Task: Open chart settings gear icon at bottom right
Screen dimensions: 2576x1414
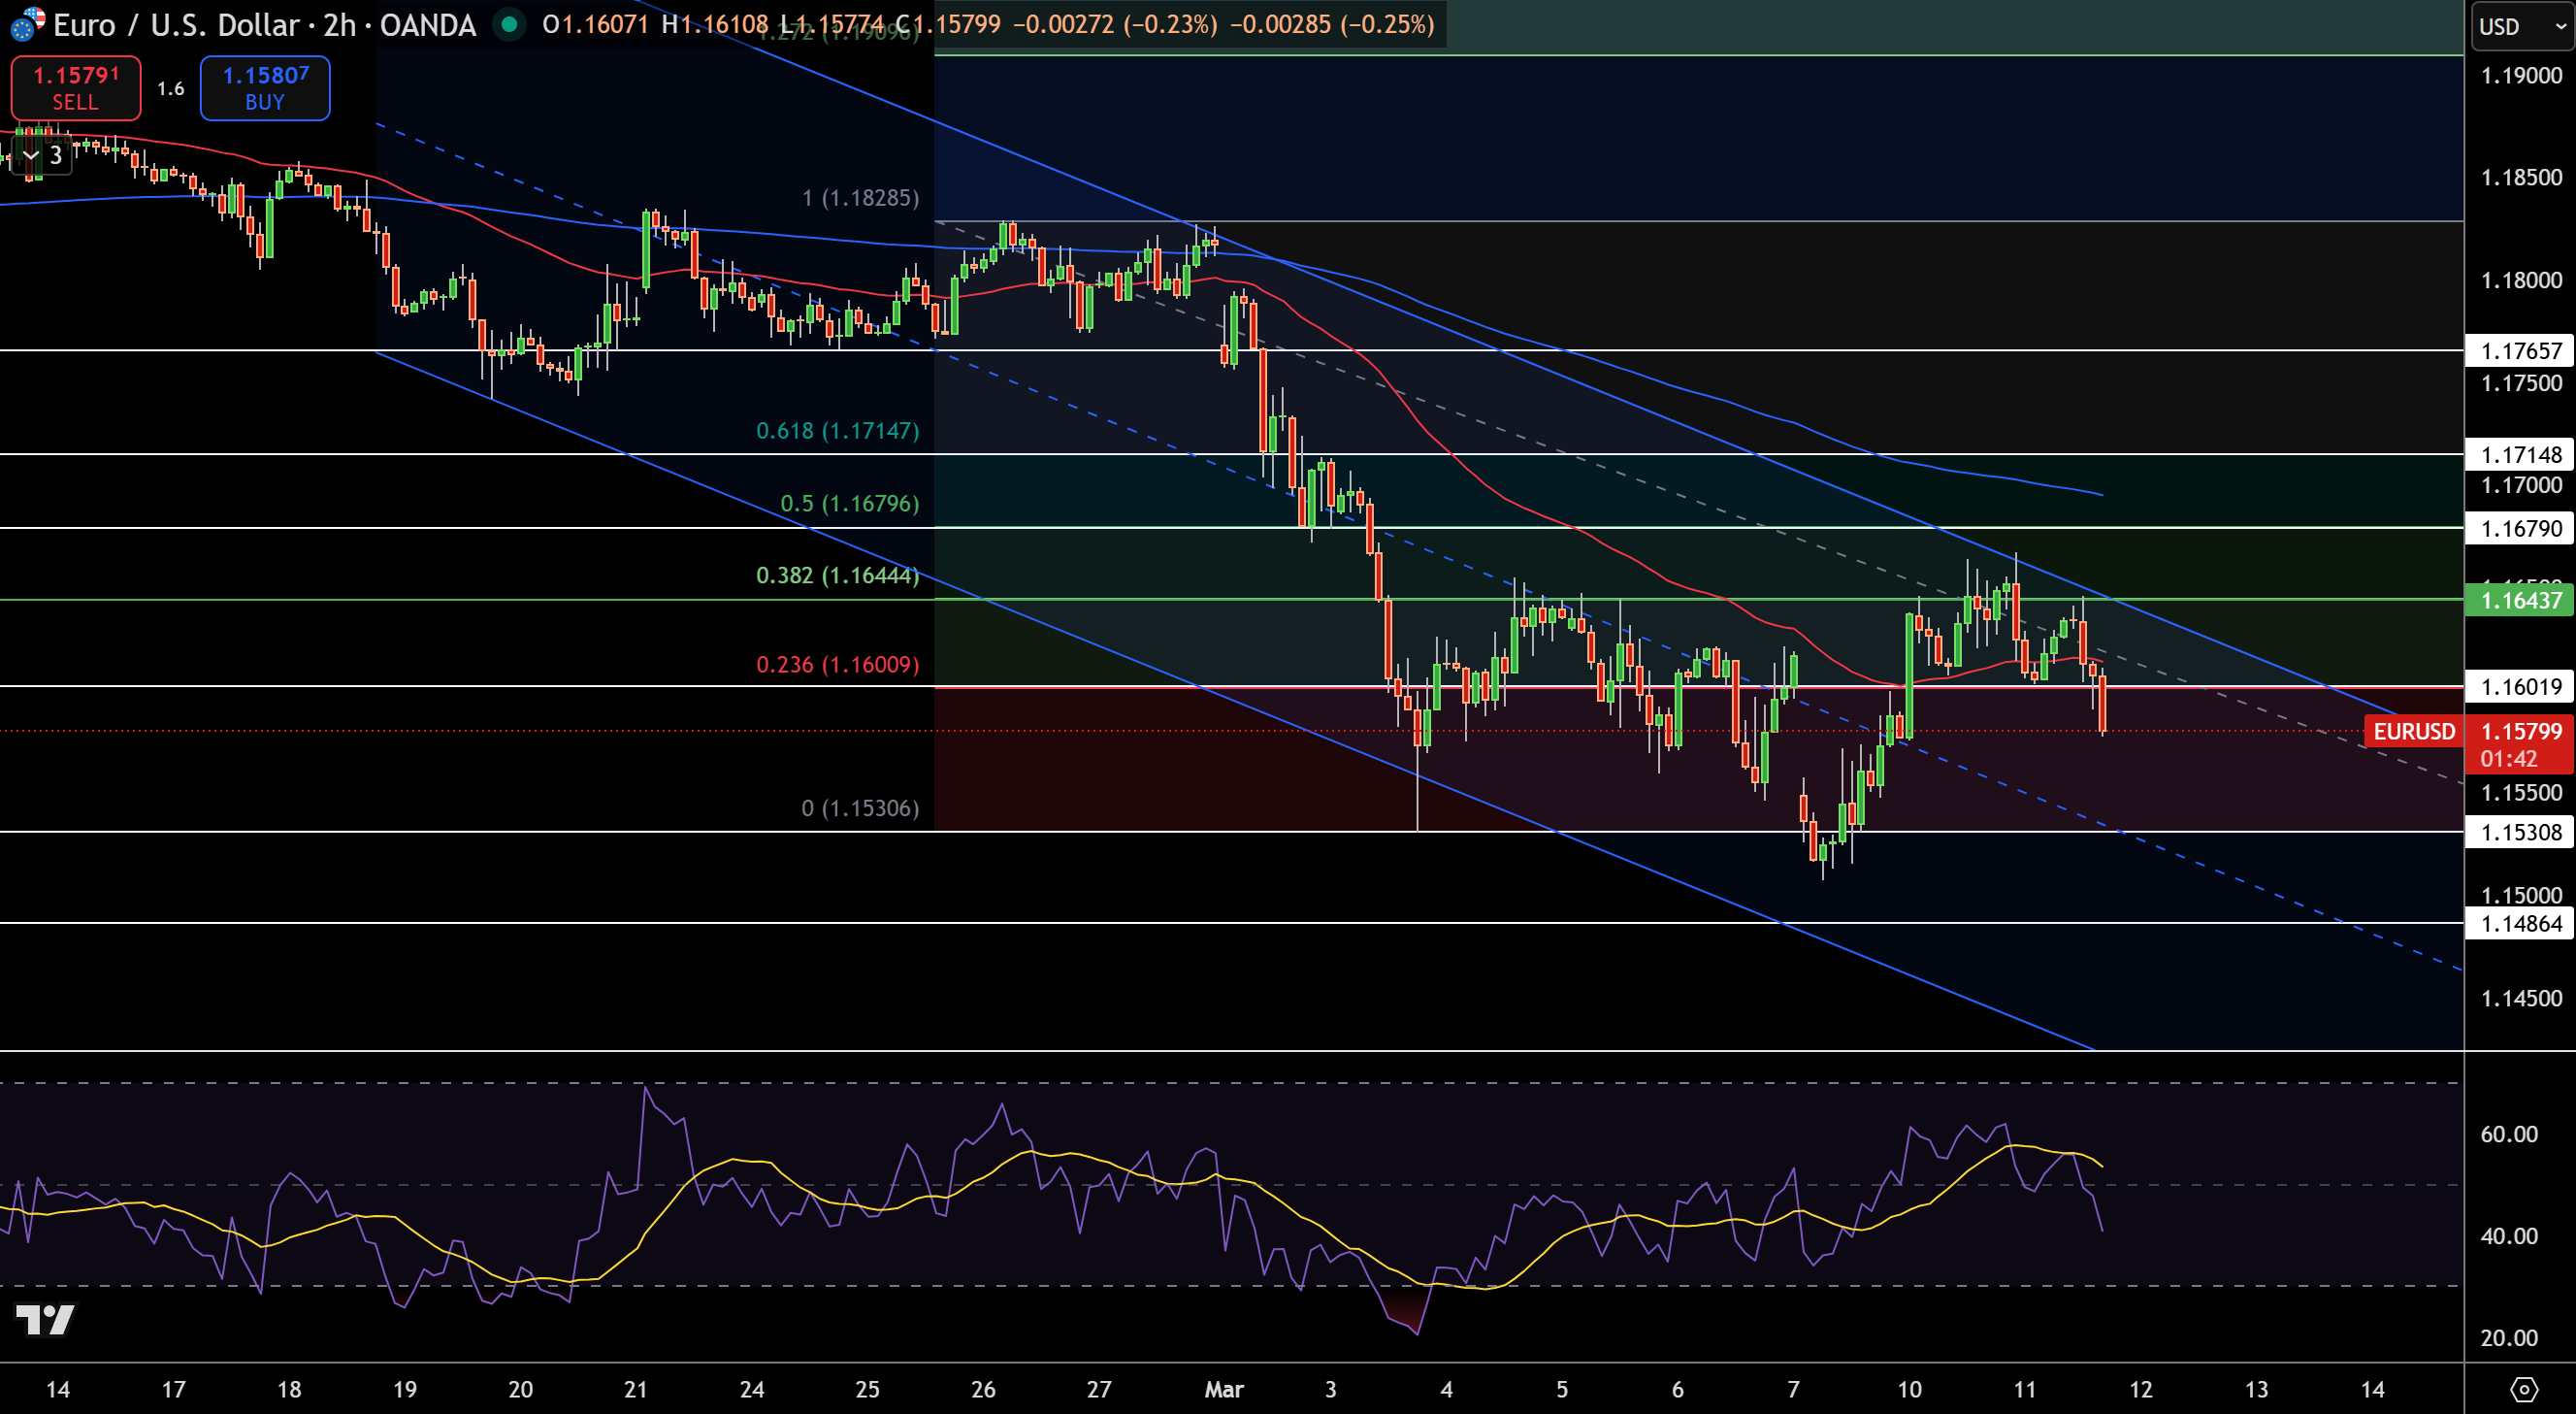Action: (2524, 1389)
